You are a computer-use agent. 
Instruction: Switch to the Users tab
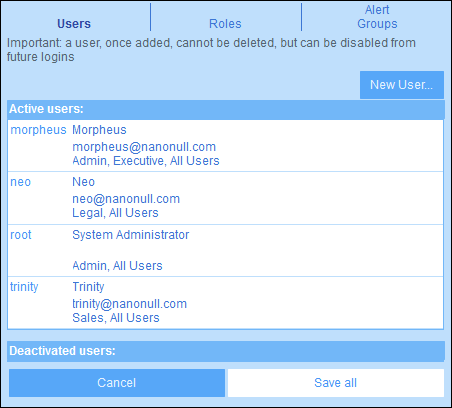(x=74, y=24)
